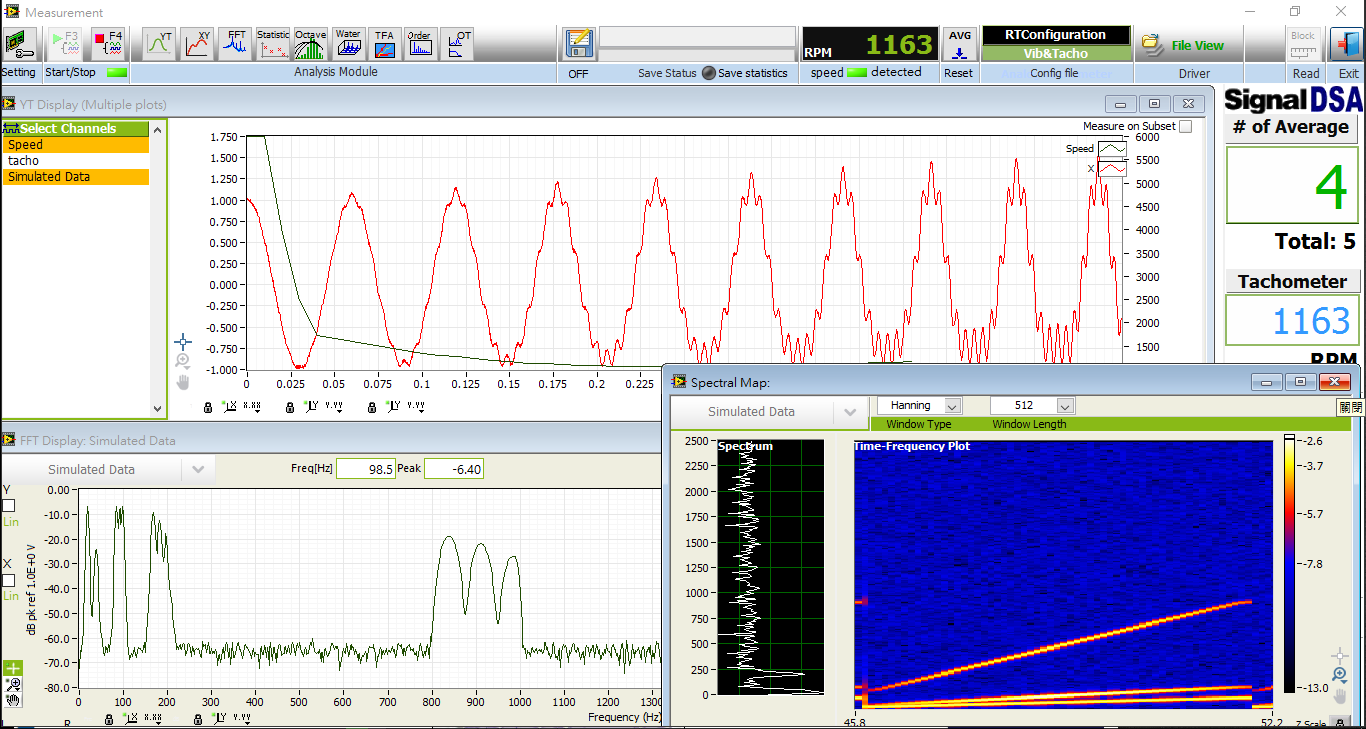The width and height of the screenshot is (1366, 729).
Task: Select the Speed channel
Action: pyautogui.click(x=76, y=145)
